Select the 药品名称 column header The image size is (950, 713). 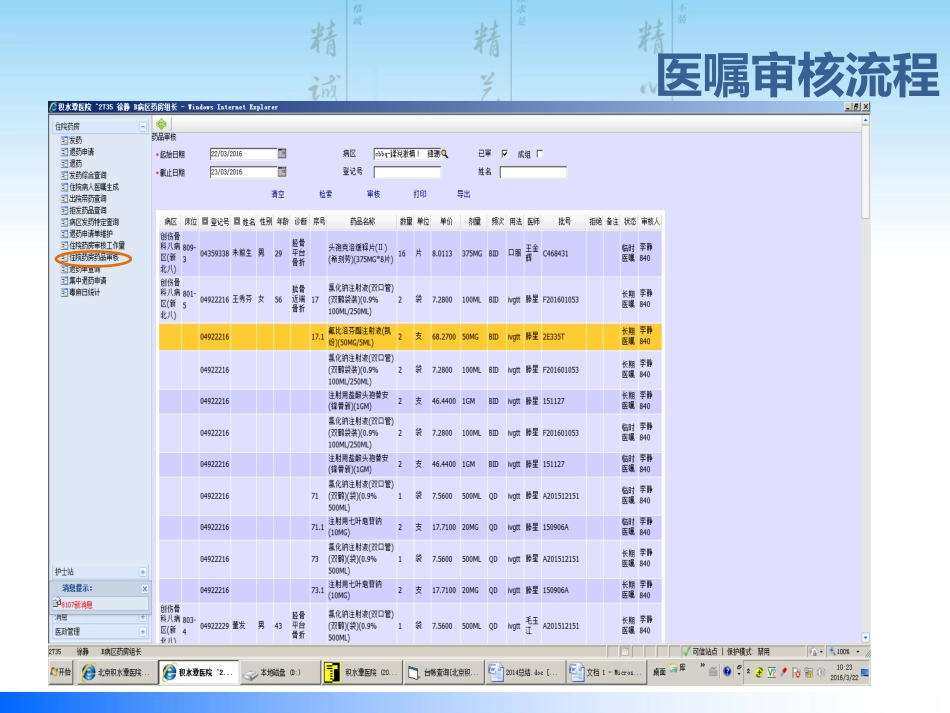pyautogui.click(x=362, y=222)
